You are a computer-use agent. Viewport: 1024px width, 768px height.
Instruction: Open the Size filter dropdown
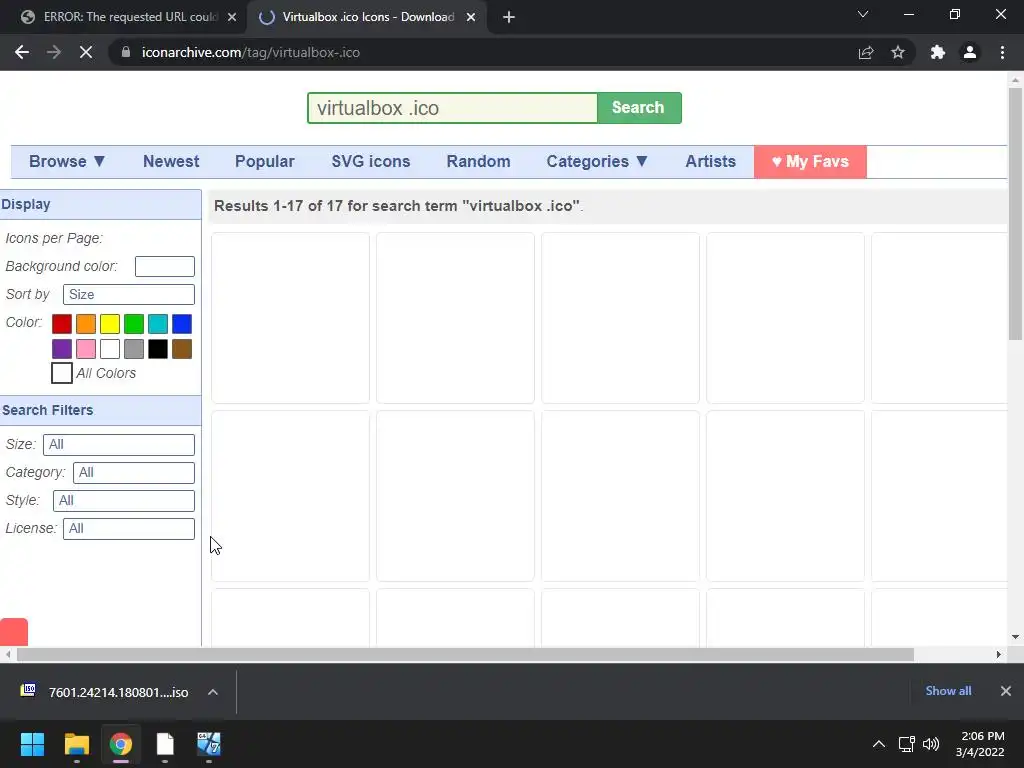tap(119, 445)
